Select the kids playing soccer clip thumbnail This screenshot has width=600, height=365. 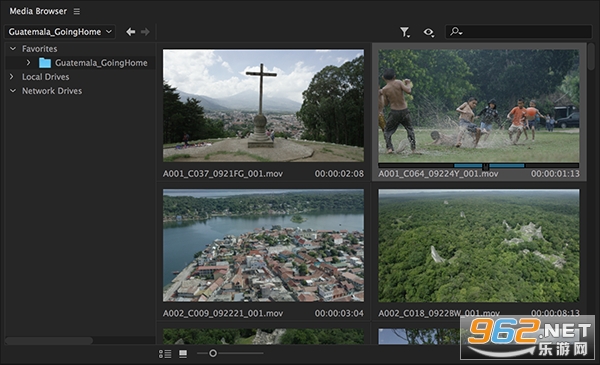(478, 106)
